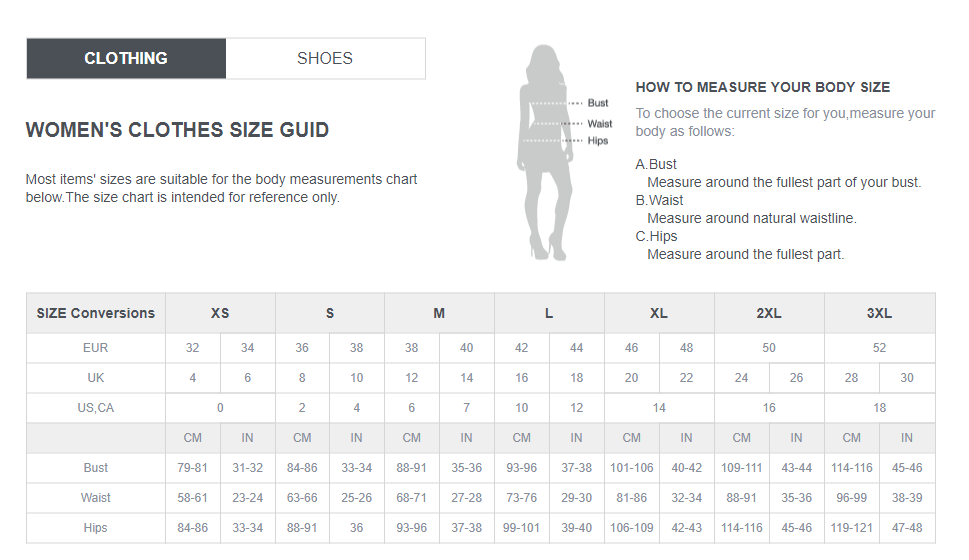Click the Bust row label in table
Viewport: 969px width, 560px height.
[96, 468]
